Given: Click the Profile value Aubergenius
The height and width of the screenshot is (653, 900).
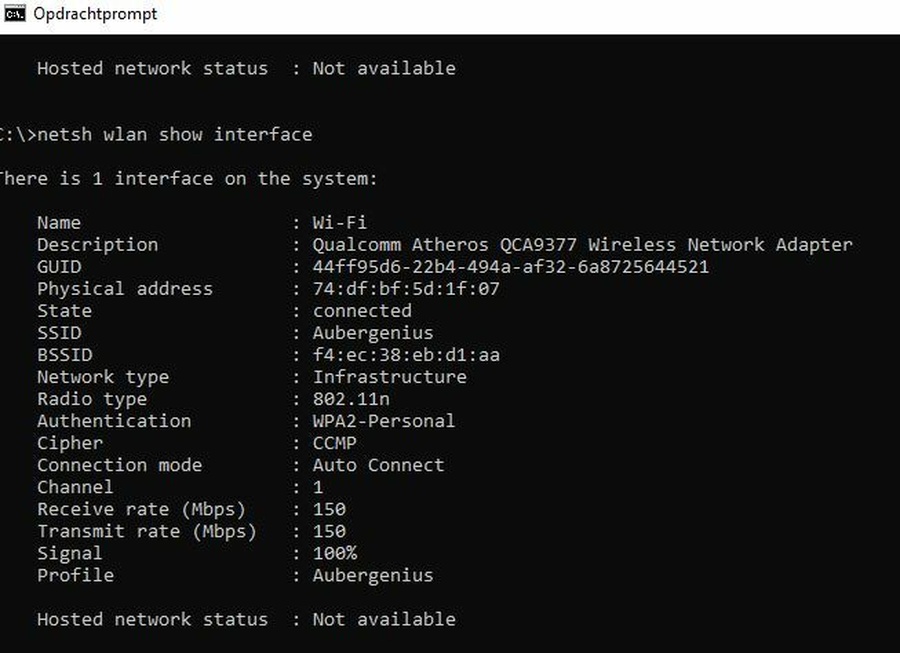Looking at the screenshot, I should coord(373,575).
